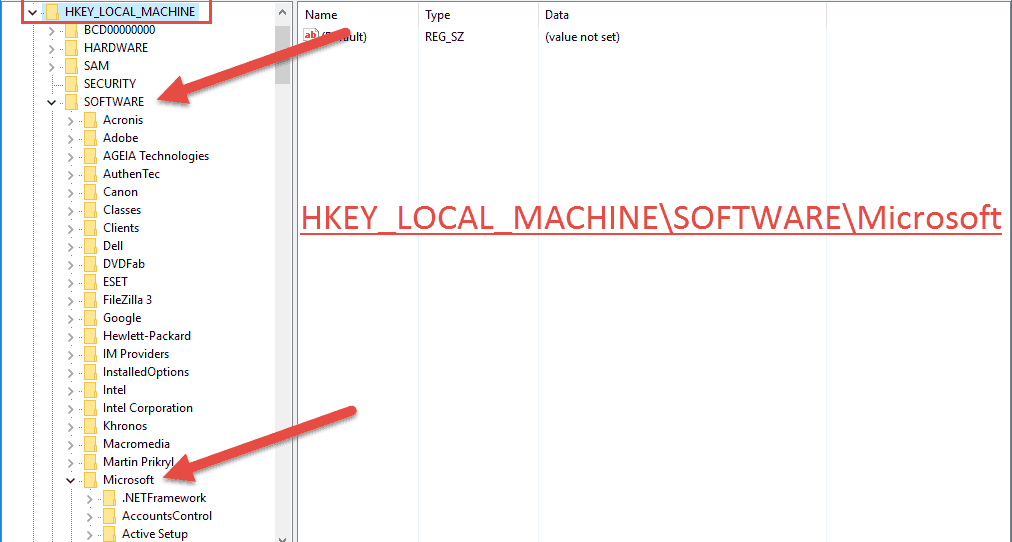Click the AGEIA Technologies folder icon
The image size is (1012, 542).
click(x=90, y=156)
